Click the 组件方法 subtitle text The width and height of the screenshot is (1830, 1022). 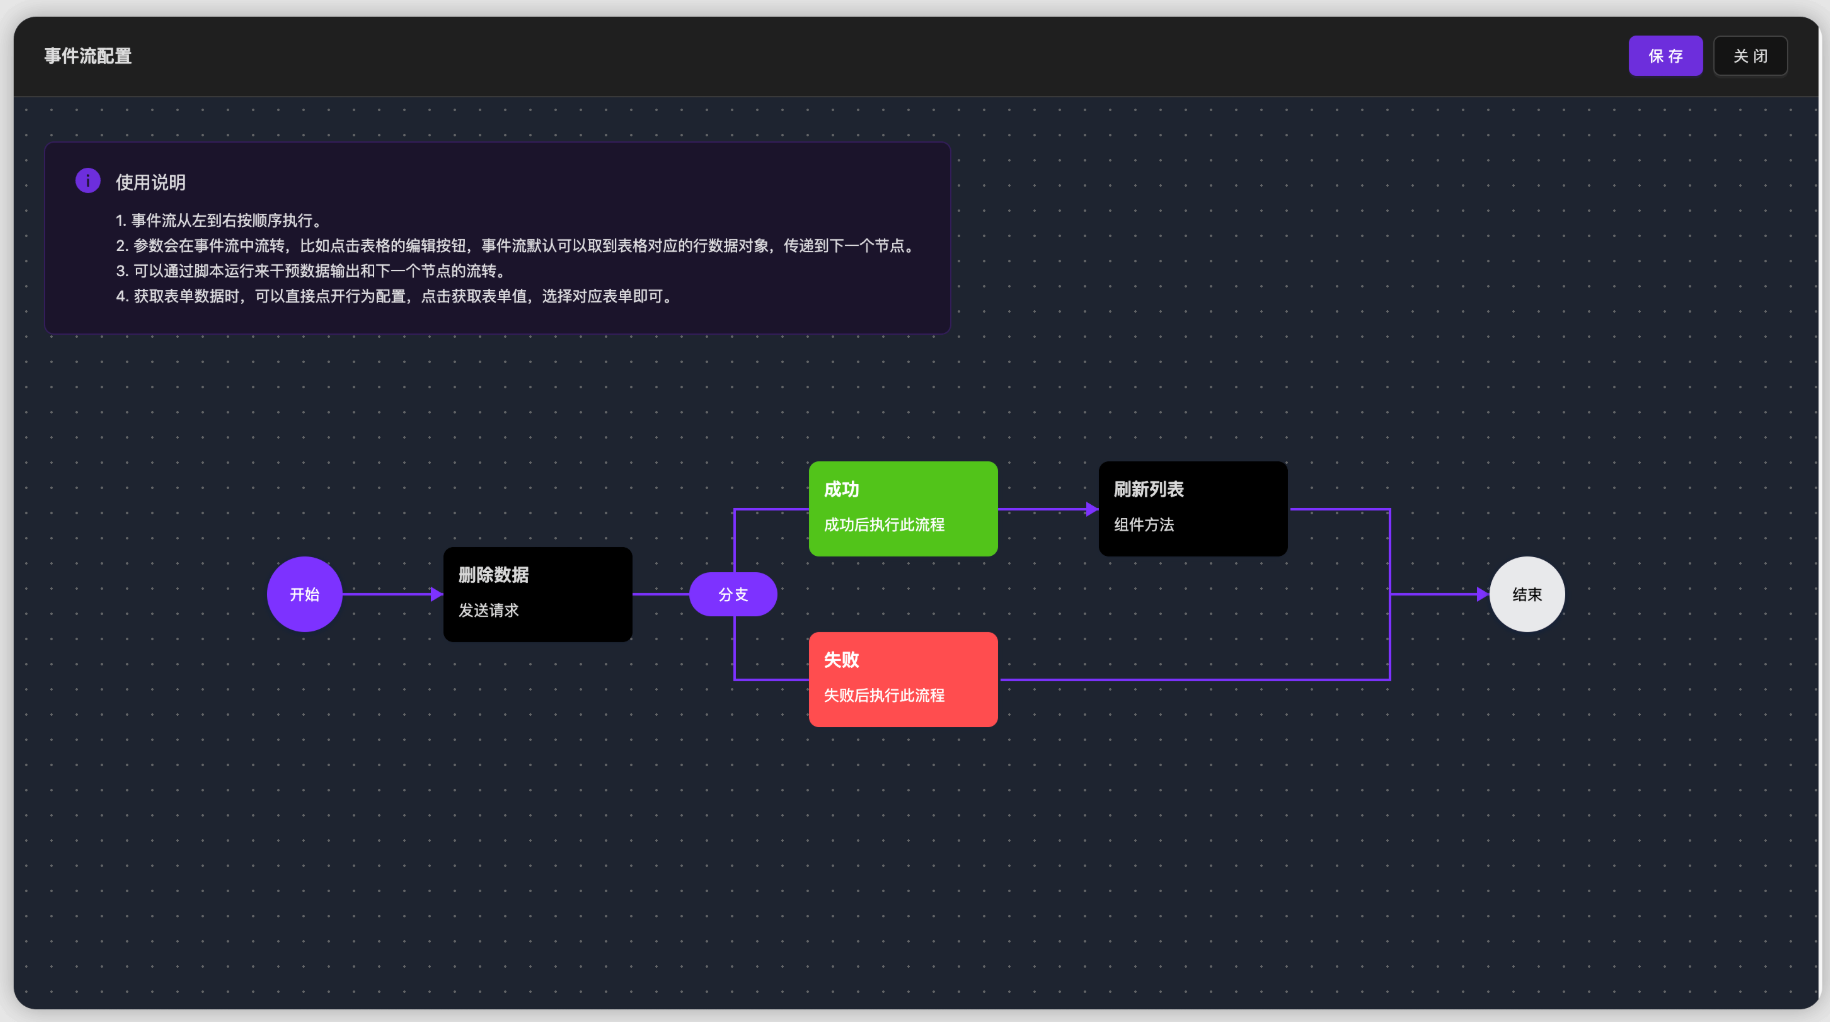1144,525
